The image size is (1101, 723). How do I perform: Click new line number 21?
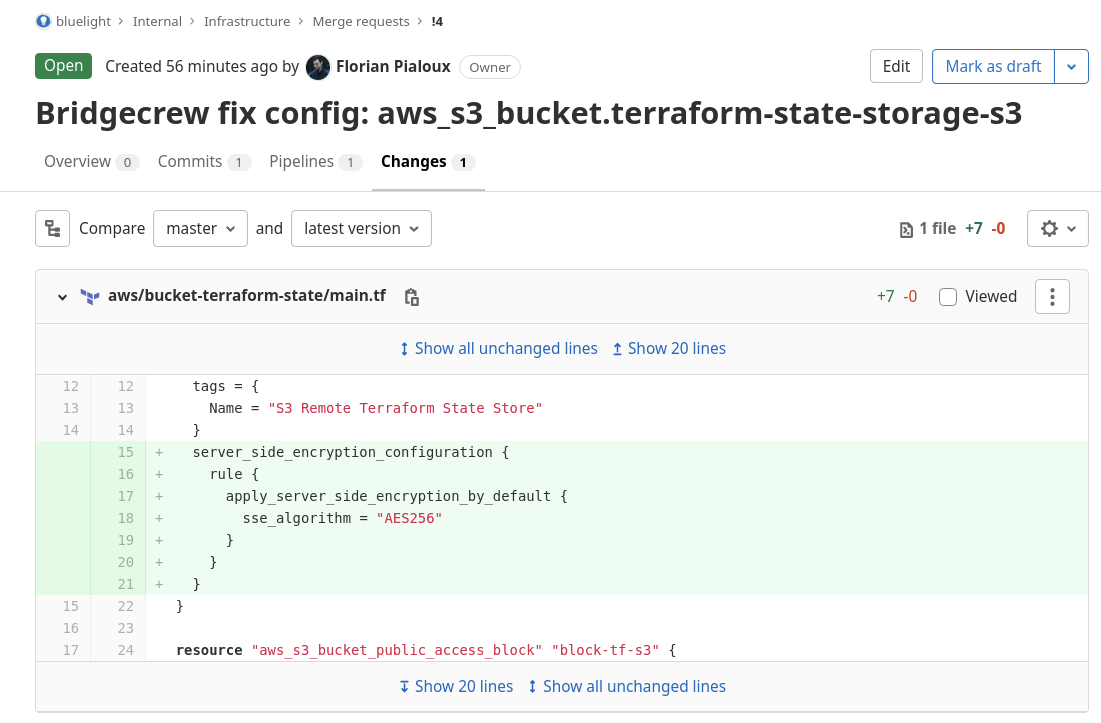(126, 584)
